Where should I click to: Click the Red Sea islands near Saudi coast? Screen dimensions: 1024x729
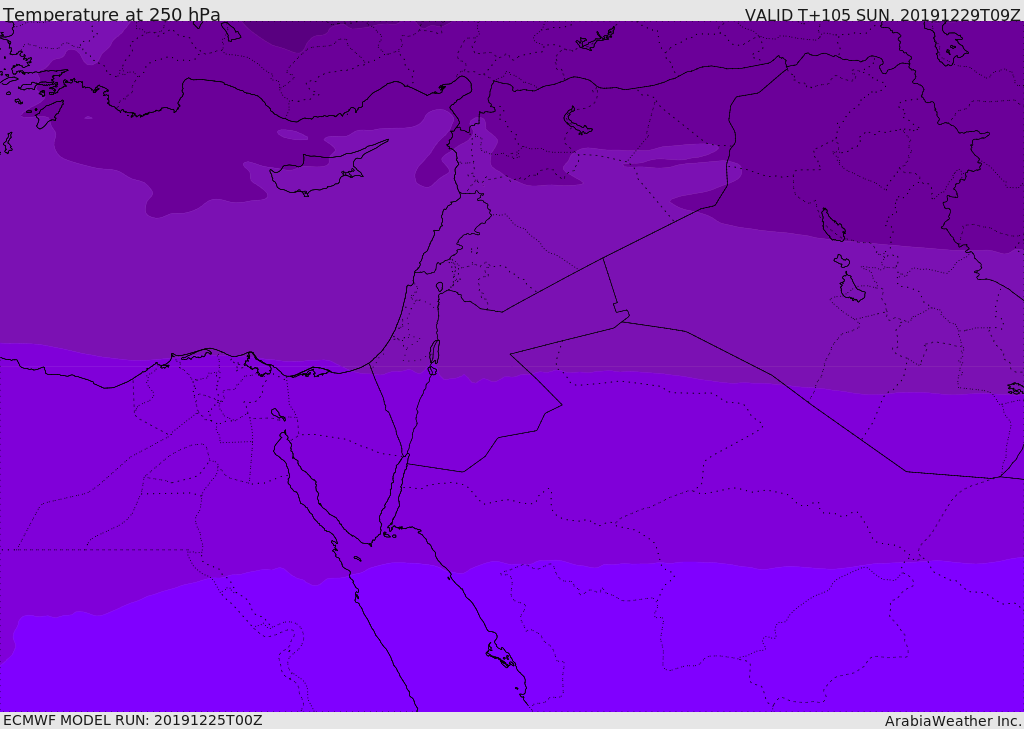(500, 657)
